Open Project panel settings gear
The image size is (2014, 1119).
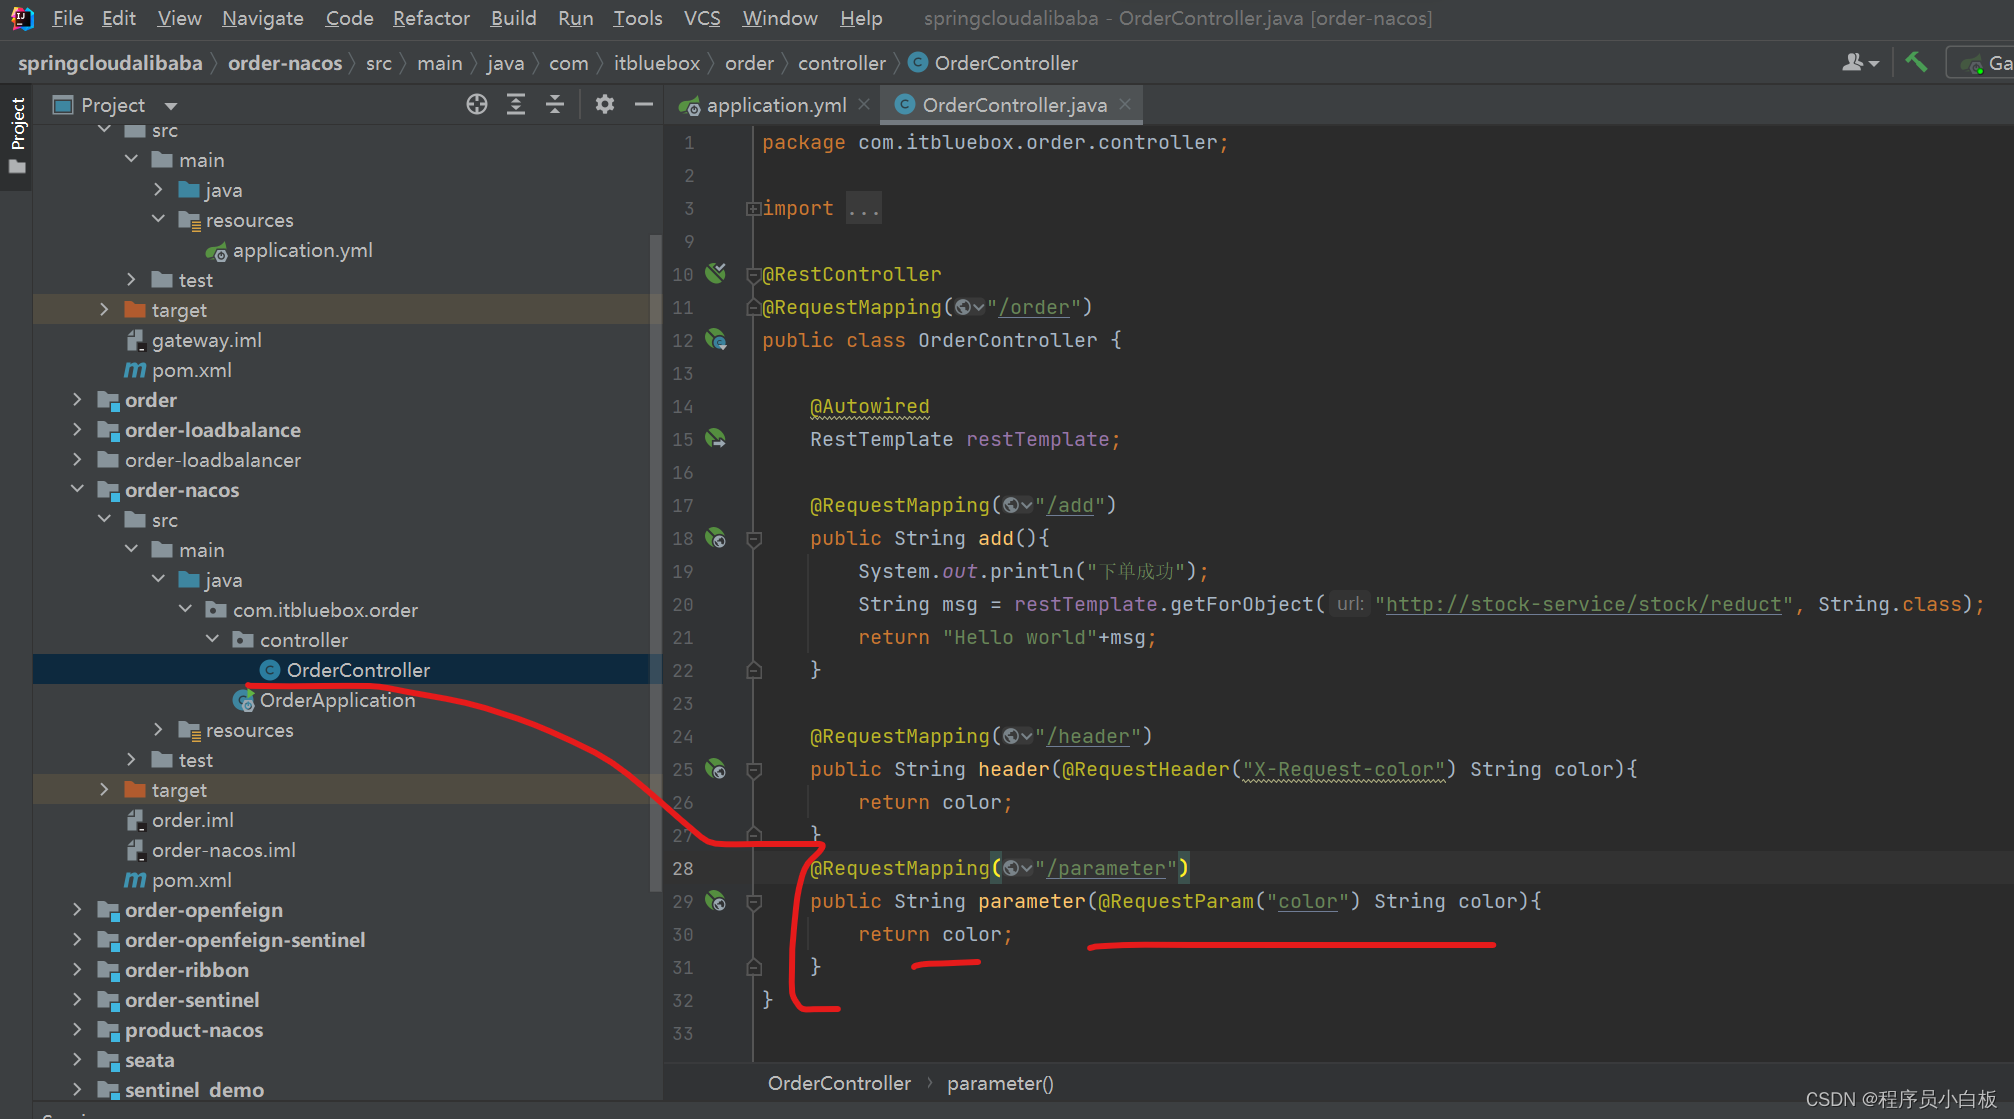605,104
